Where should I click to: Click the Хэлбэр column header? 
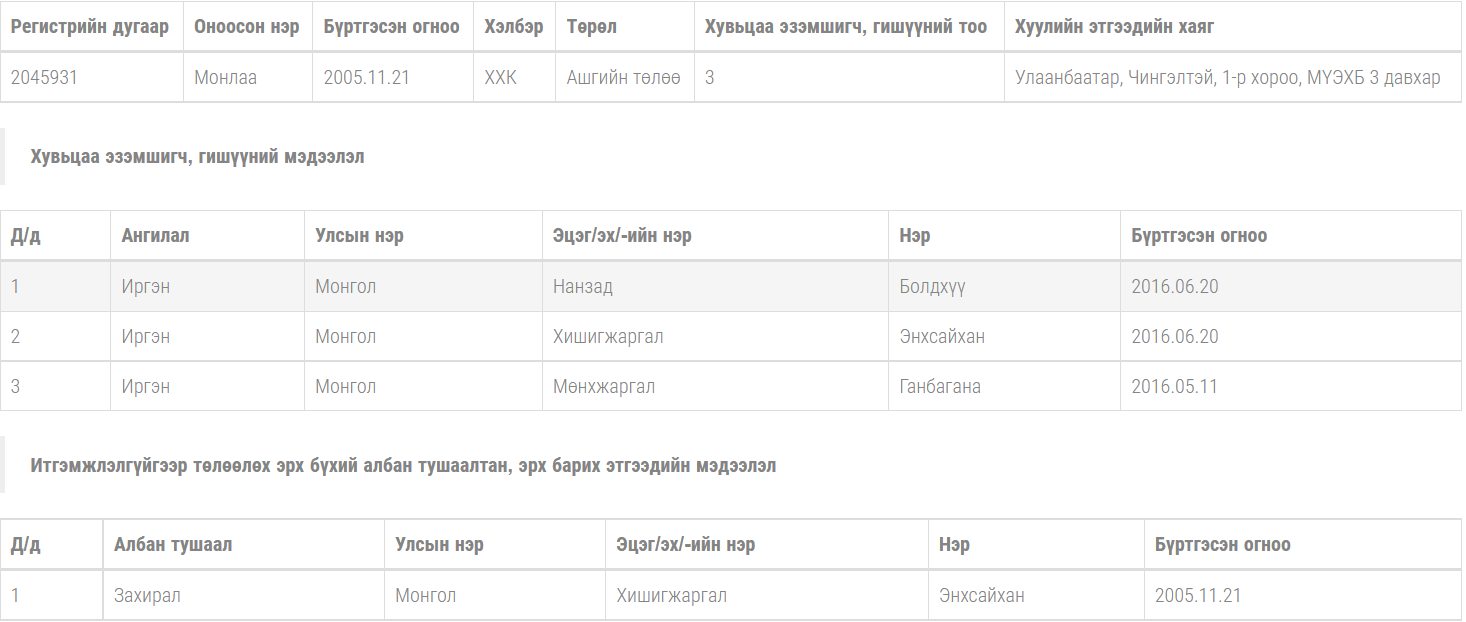[513, 26]
